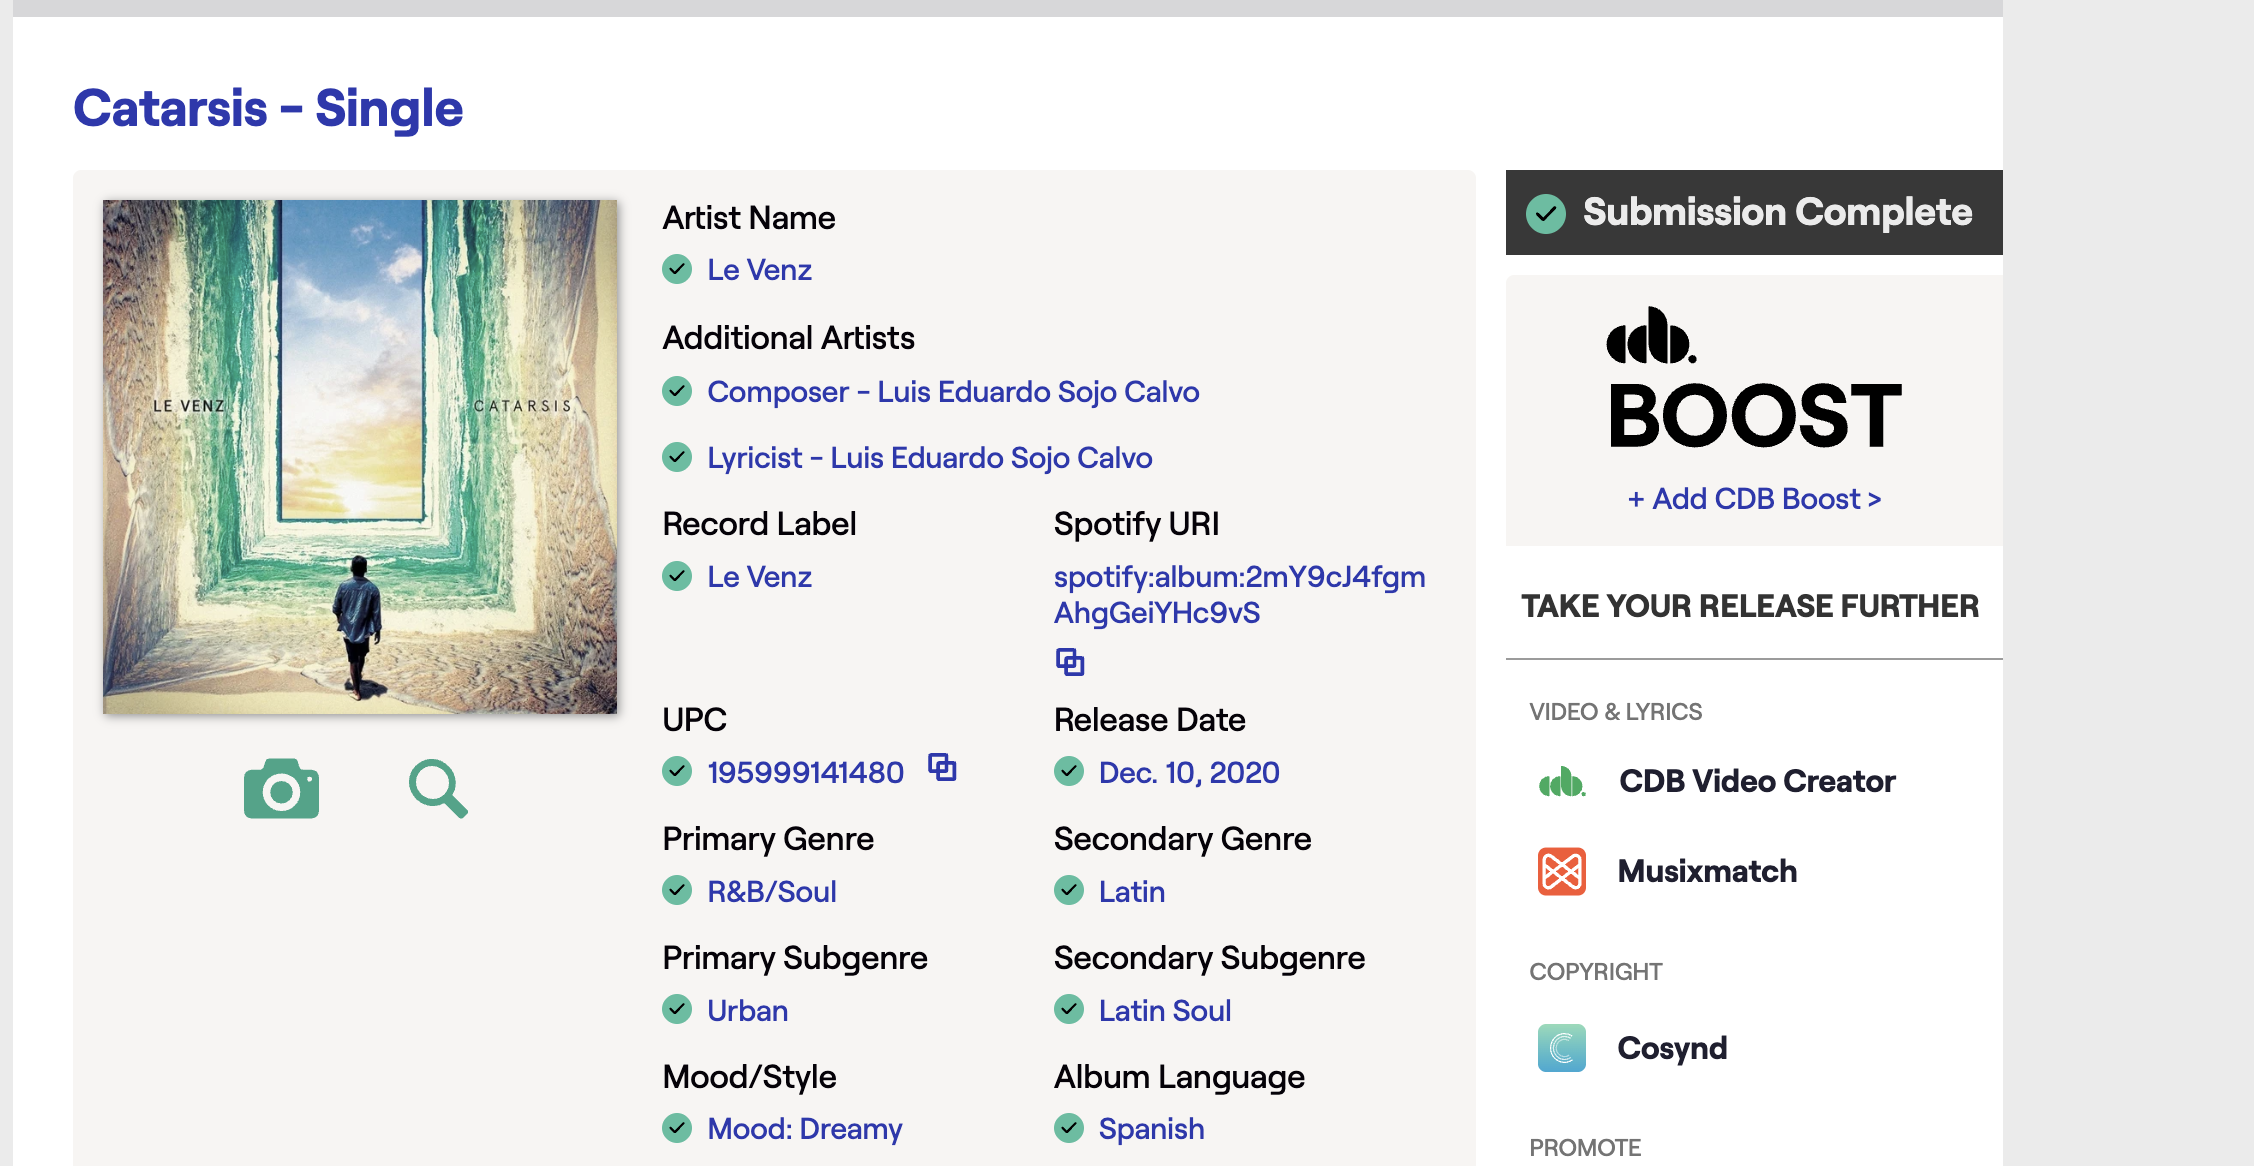This screenshot has height=1166, width=2254.
Task: Open the CDB Video Creator link
Action: point(1757,781)
